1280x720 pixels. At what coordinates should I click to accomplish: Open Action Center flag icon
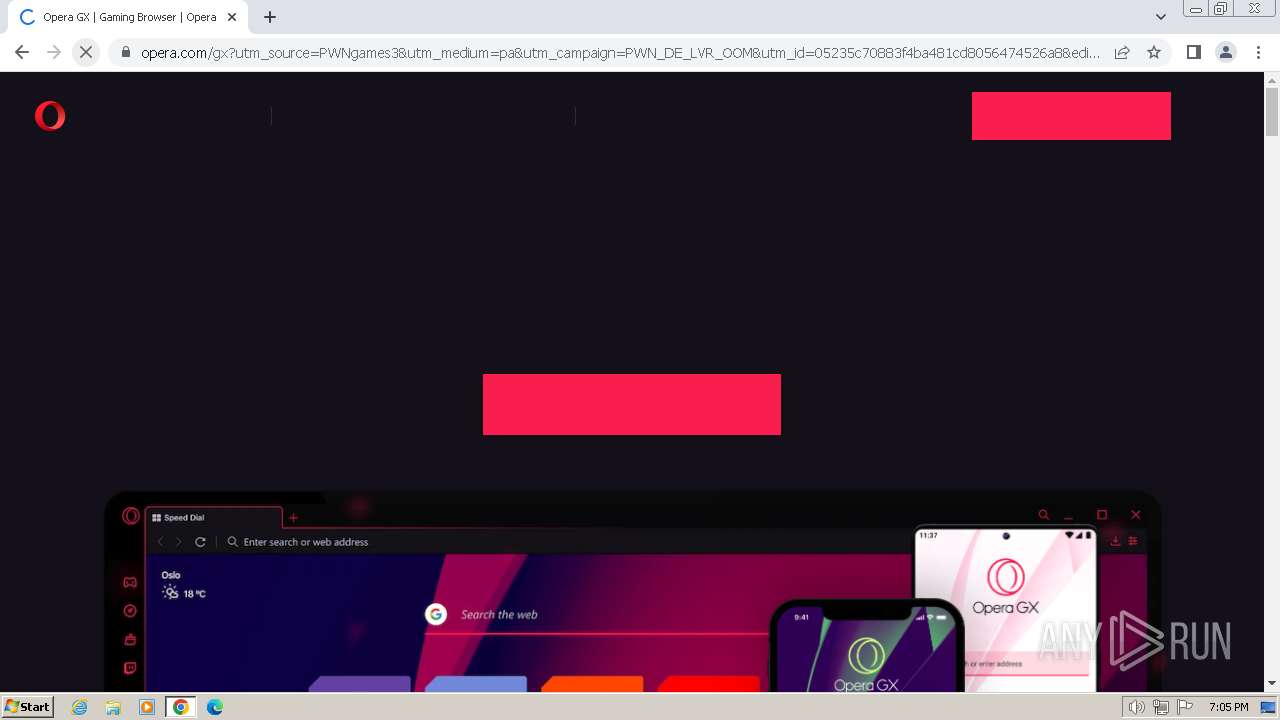tap(1185, 707)
